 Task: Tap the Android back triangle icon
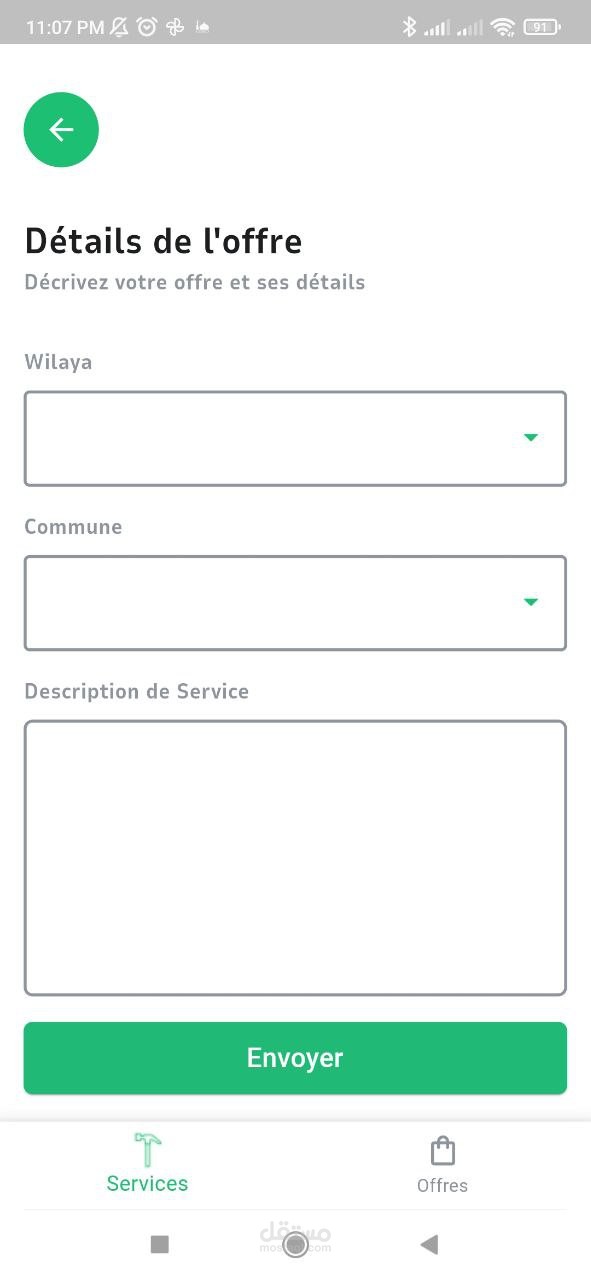tap(429, 1244)
